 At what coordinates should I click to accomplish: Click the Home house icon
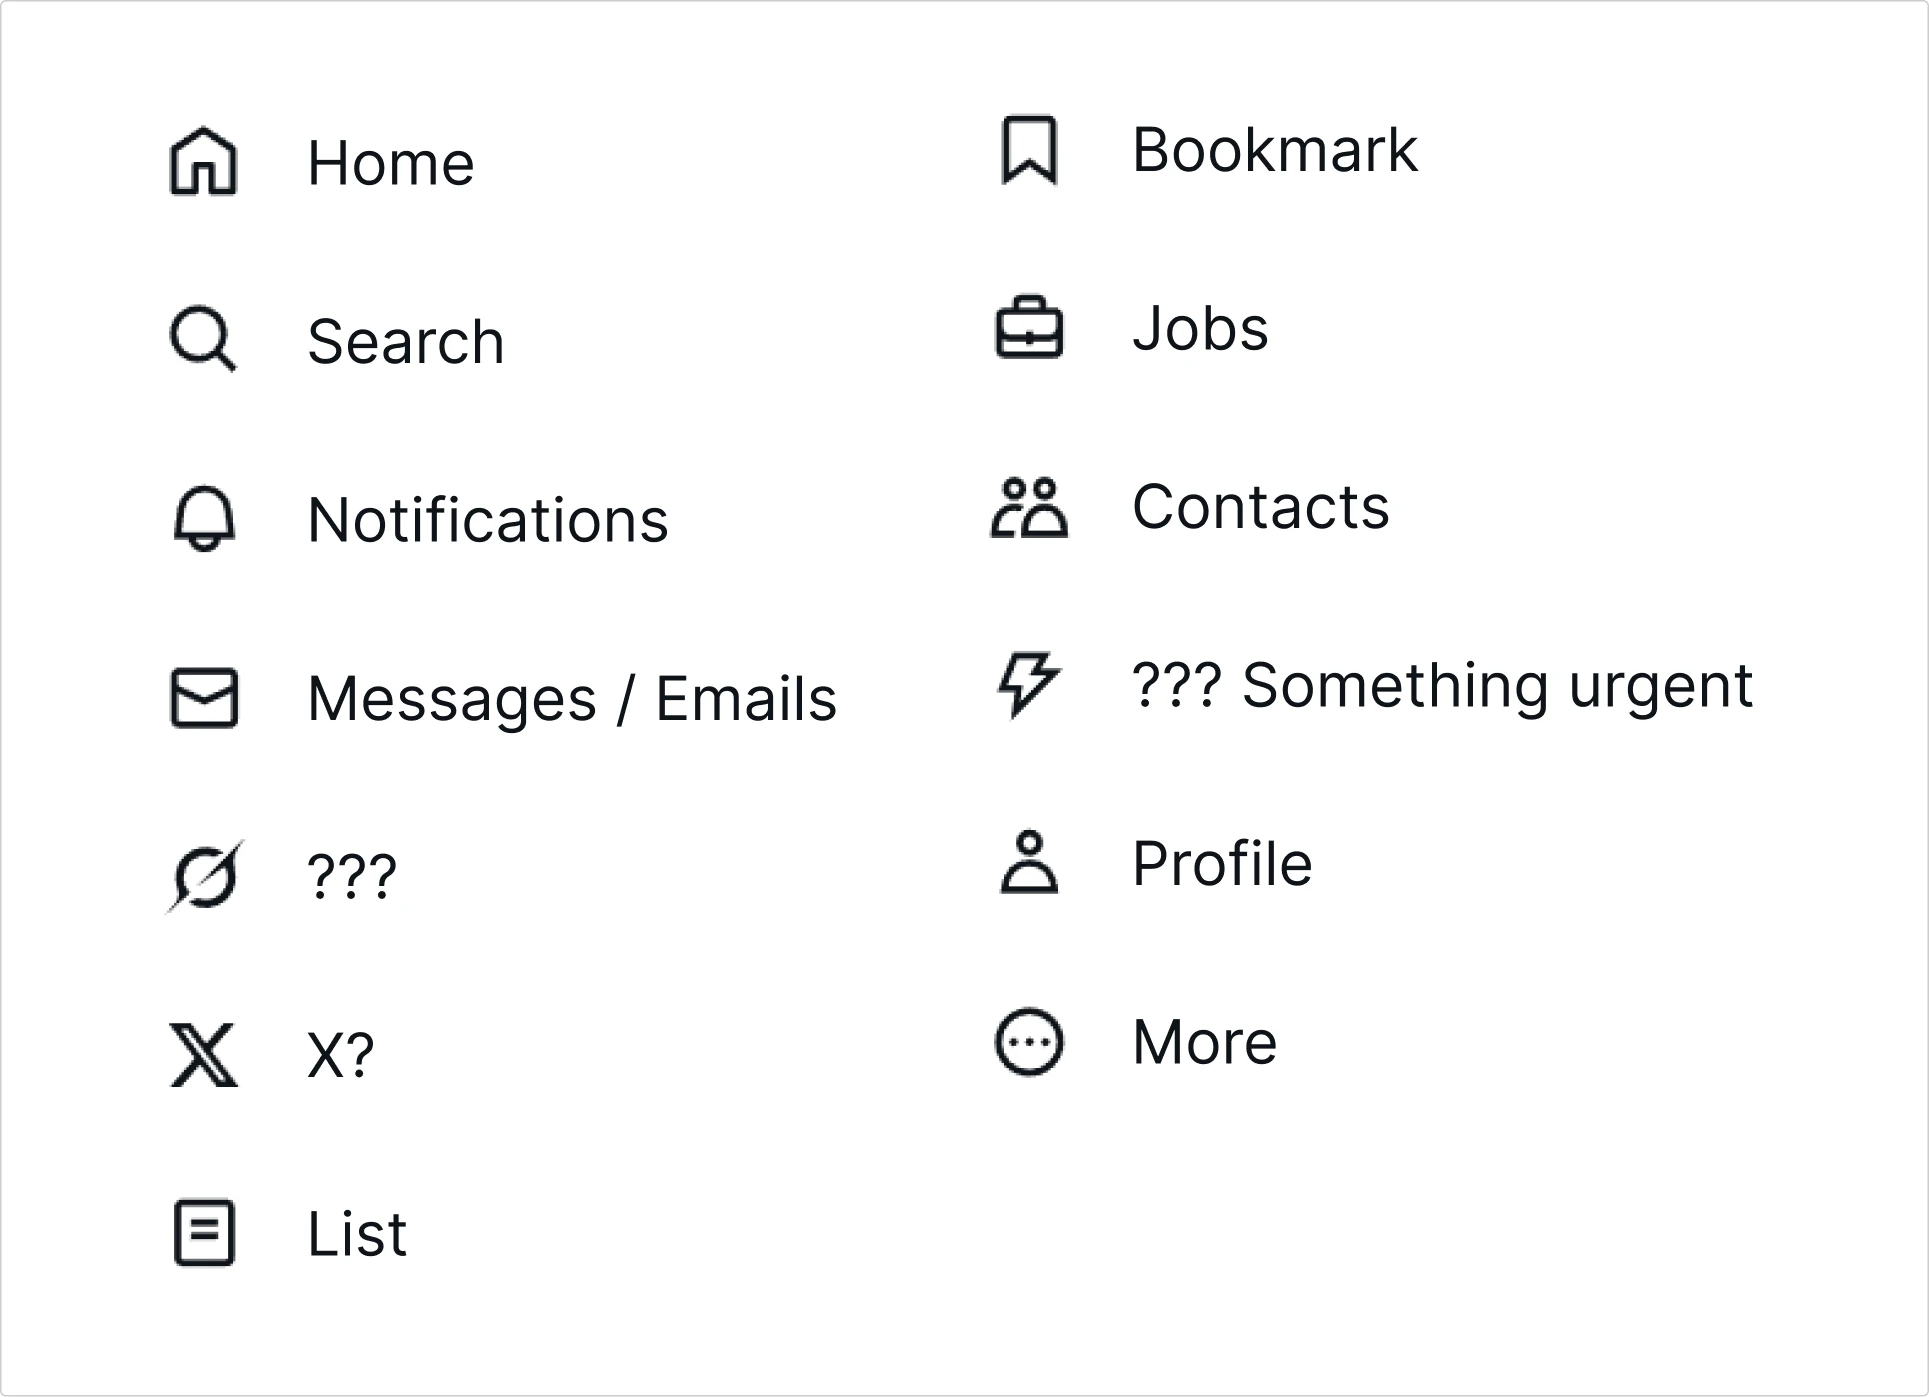pyautogui.click(x=204, y=162)
